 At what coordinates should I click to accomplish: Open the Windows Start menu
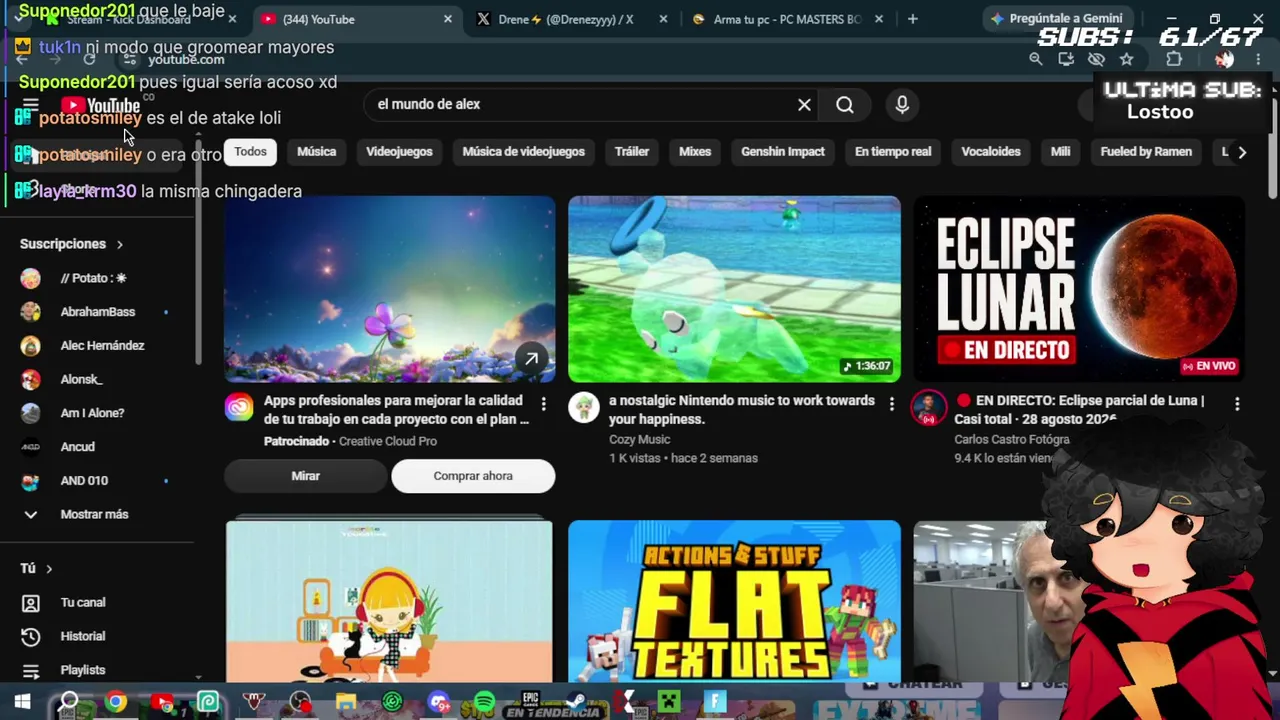22,702
